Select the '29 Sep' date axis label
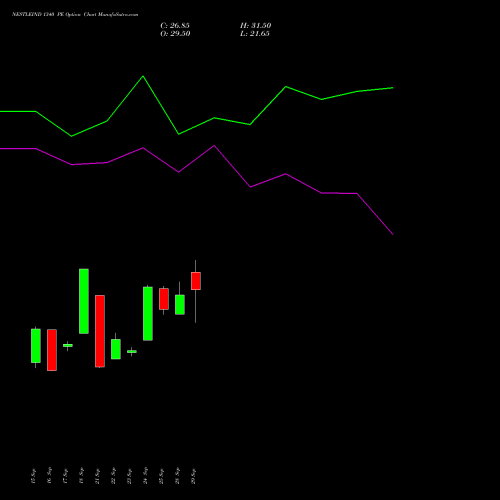The width and height of the screenshot is (500, 500). coord(193,476)
